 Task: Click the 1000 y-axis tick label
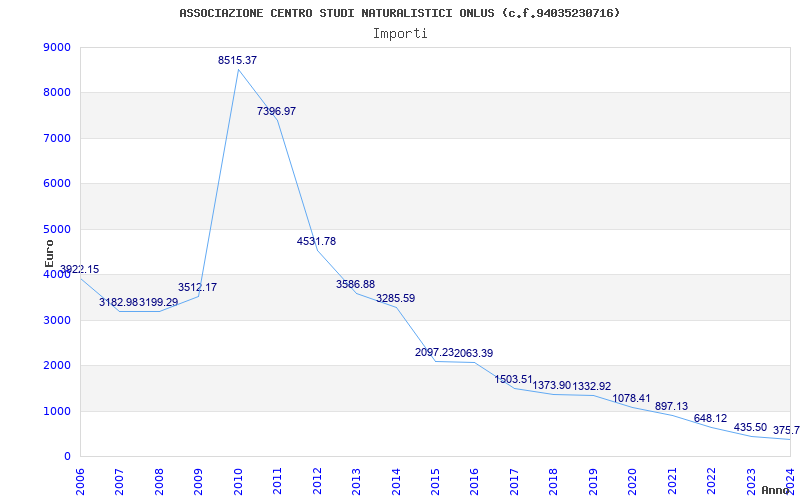[x=55, y=411]
